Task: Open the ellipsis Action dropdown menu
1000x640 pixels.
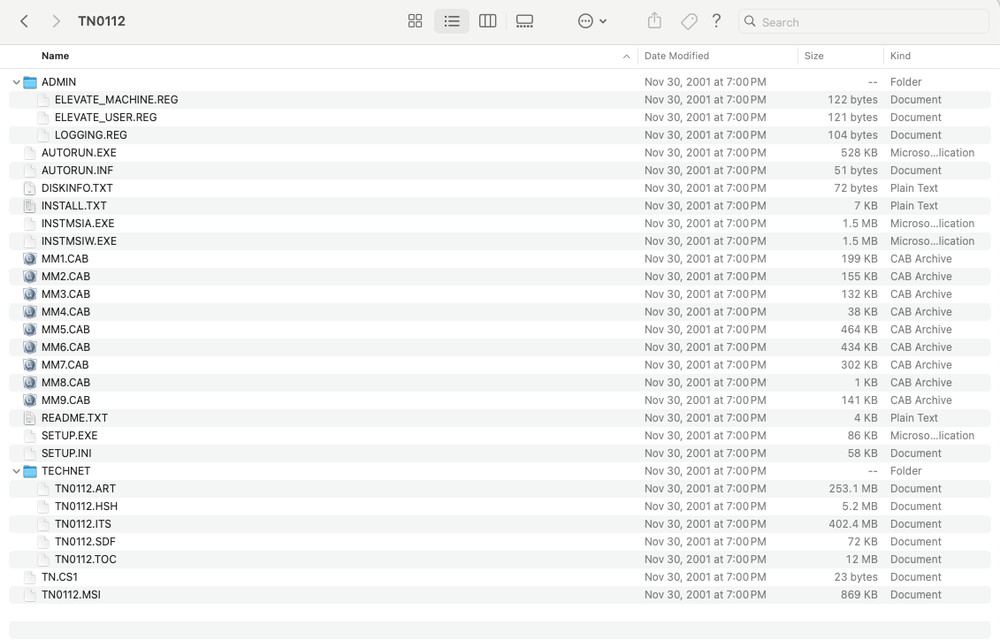Action: coord(592,21)
